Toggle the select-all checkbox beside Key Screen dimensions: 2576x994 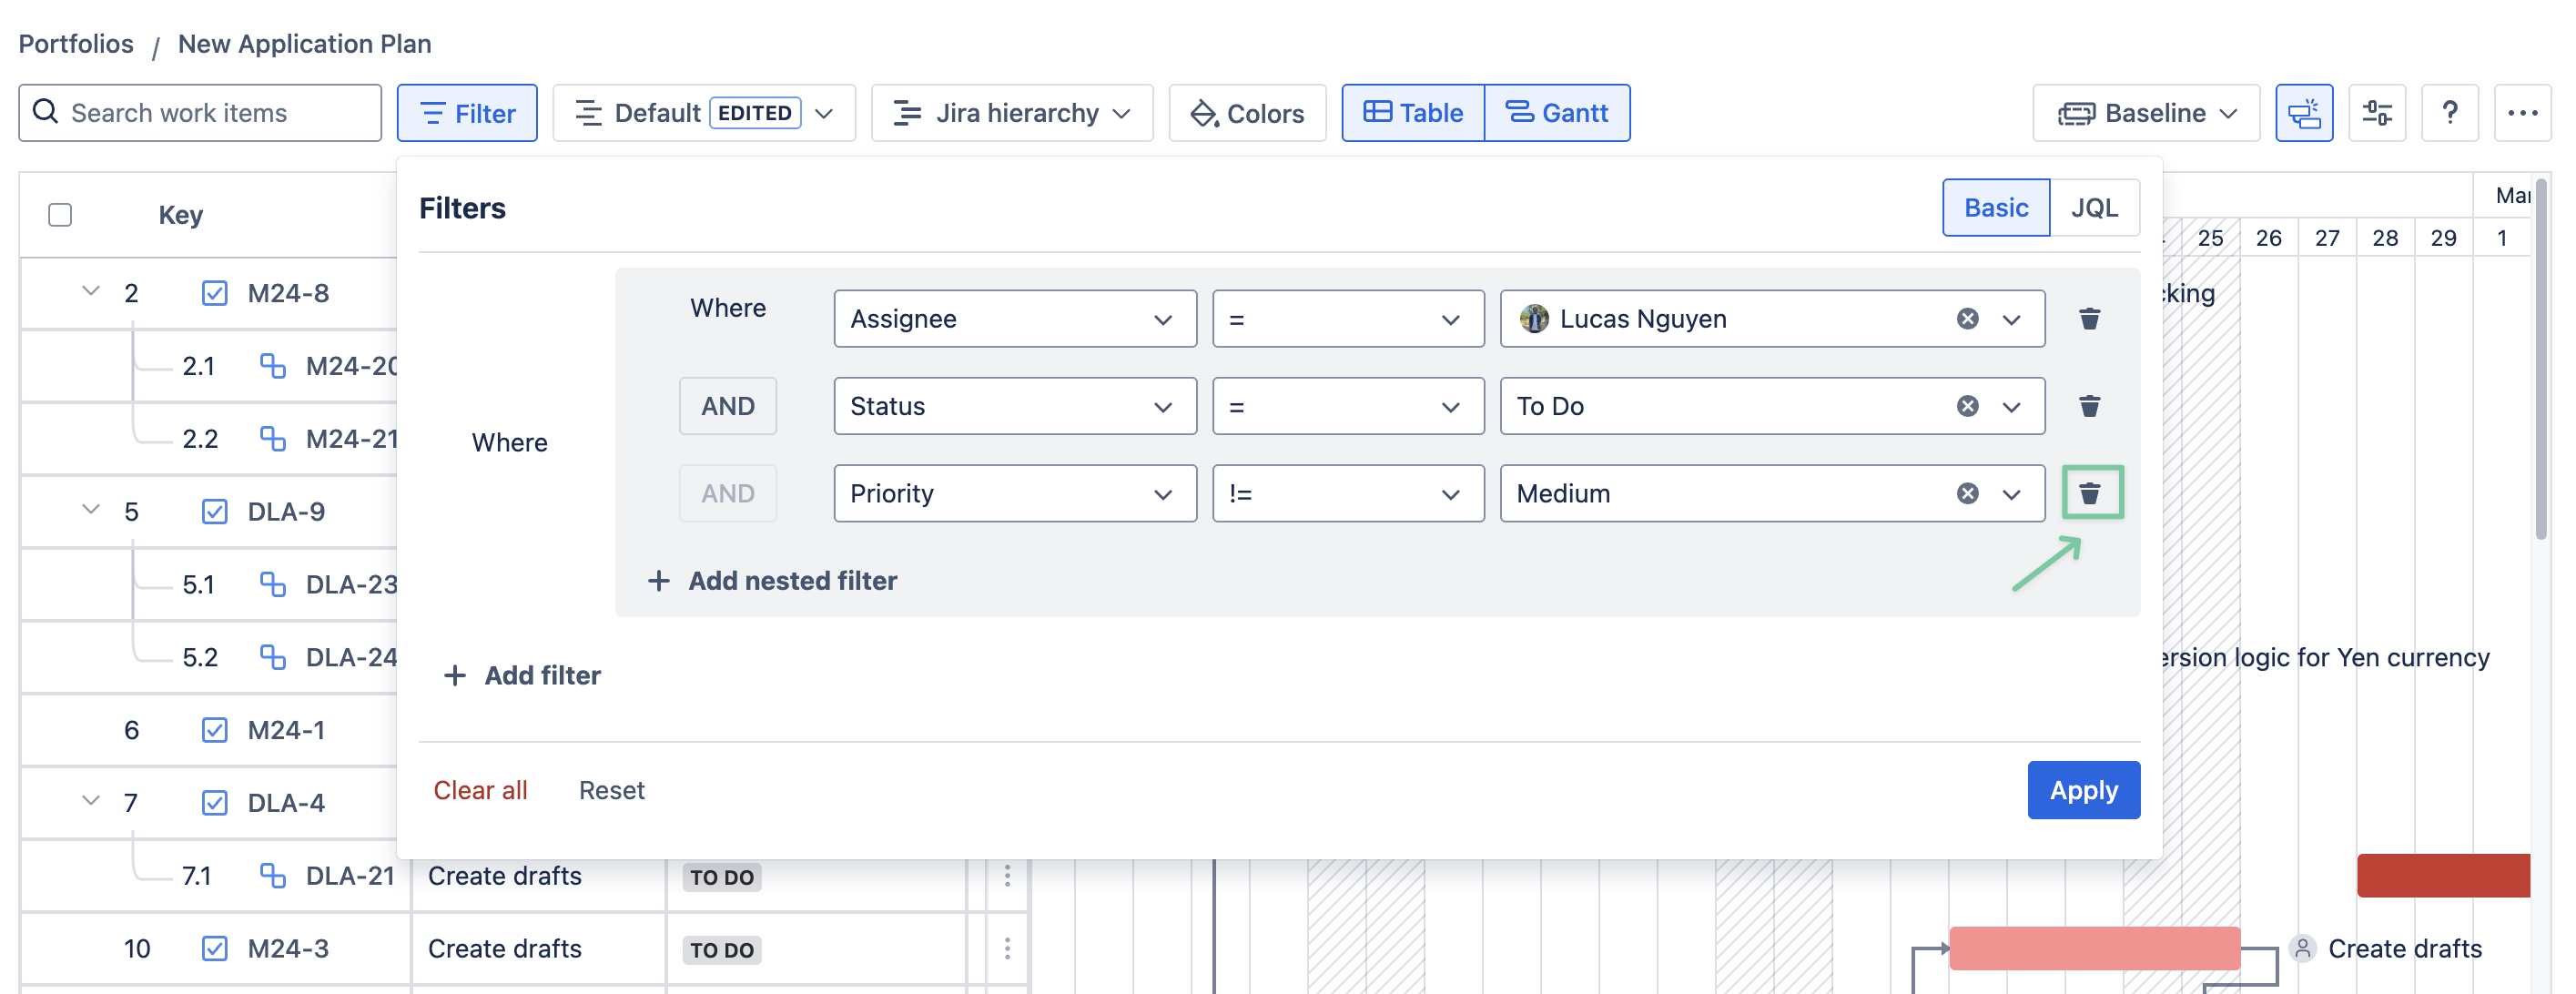(x=60, y=215)
